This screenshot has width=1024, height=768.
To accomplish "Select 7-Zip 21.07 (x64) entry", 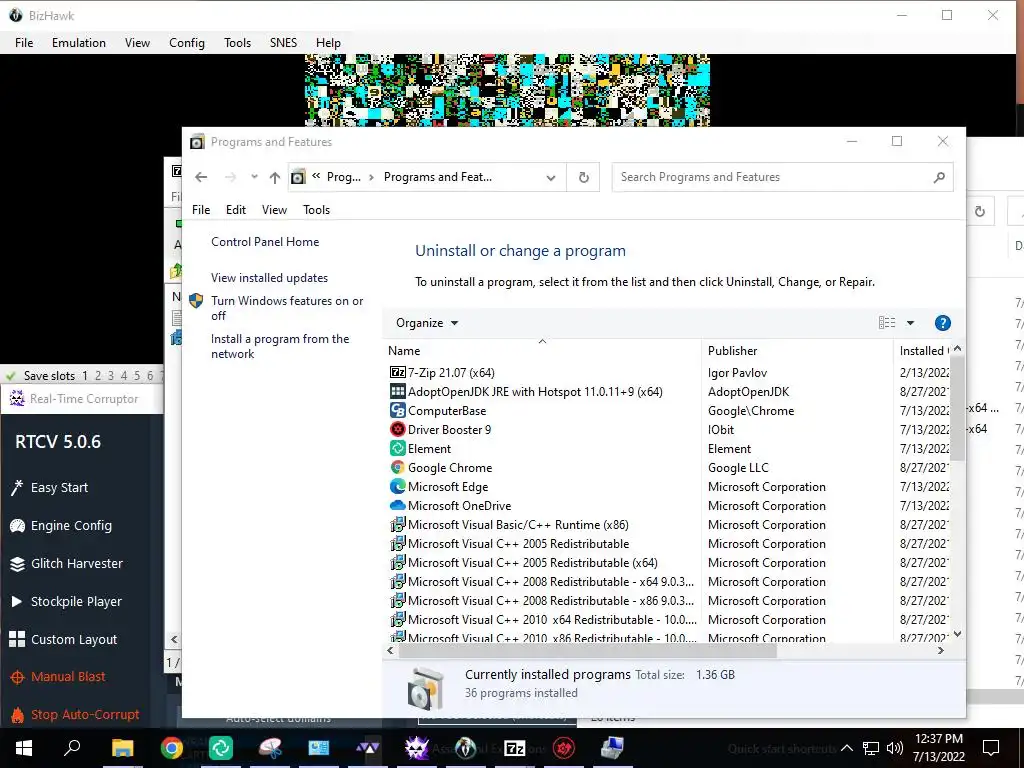I will click(x=451, y=373).
